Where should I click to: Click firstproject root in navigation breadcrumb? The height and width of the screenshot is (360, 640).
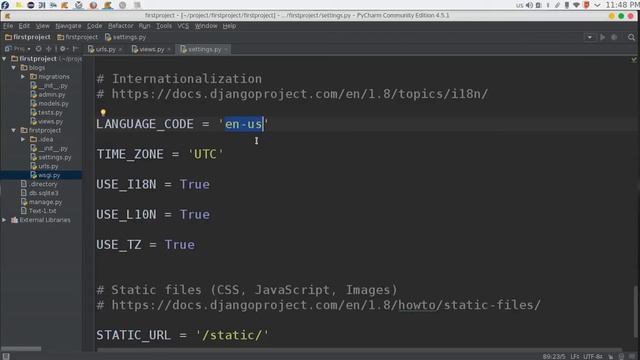(28, 37)
